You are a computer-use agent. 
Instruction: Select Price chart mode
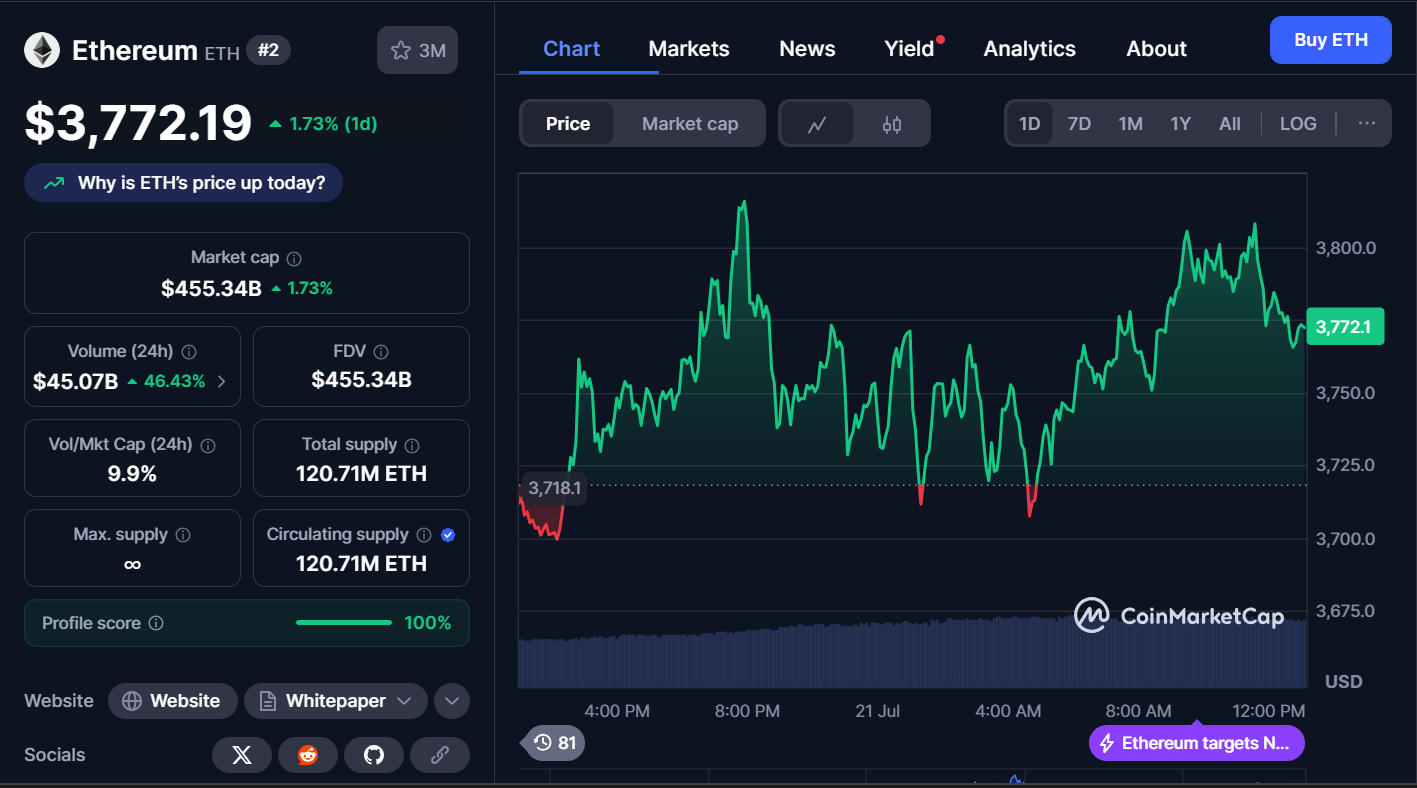pyautogui.click(x=568, y=124)
